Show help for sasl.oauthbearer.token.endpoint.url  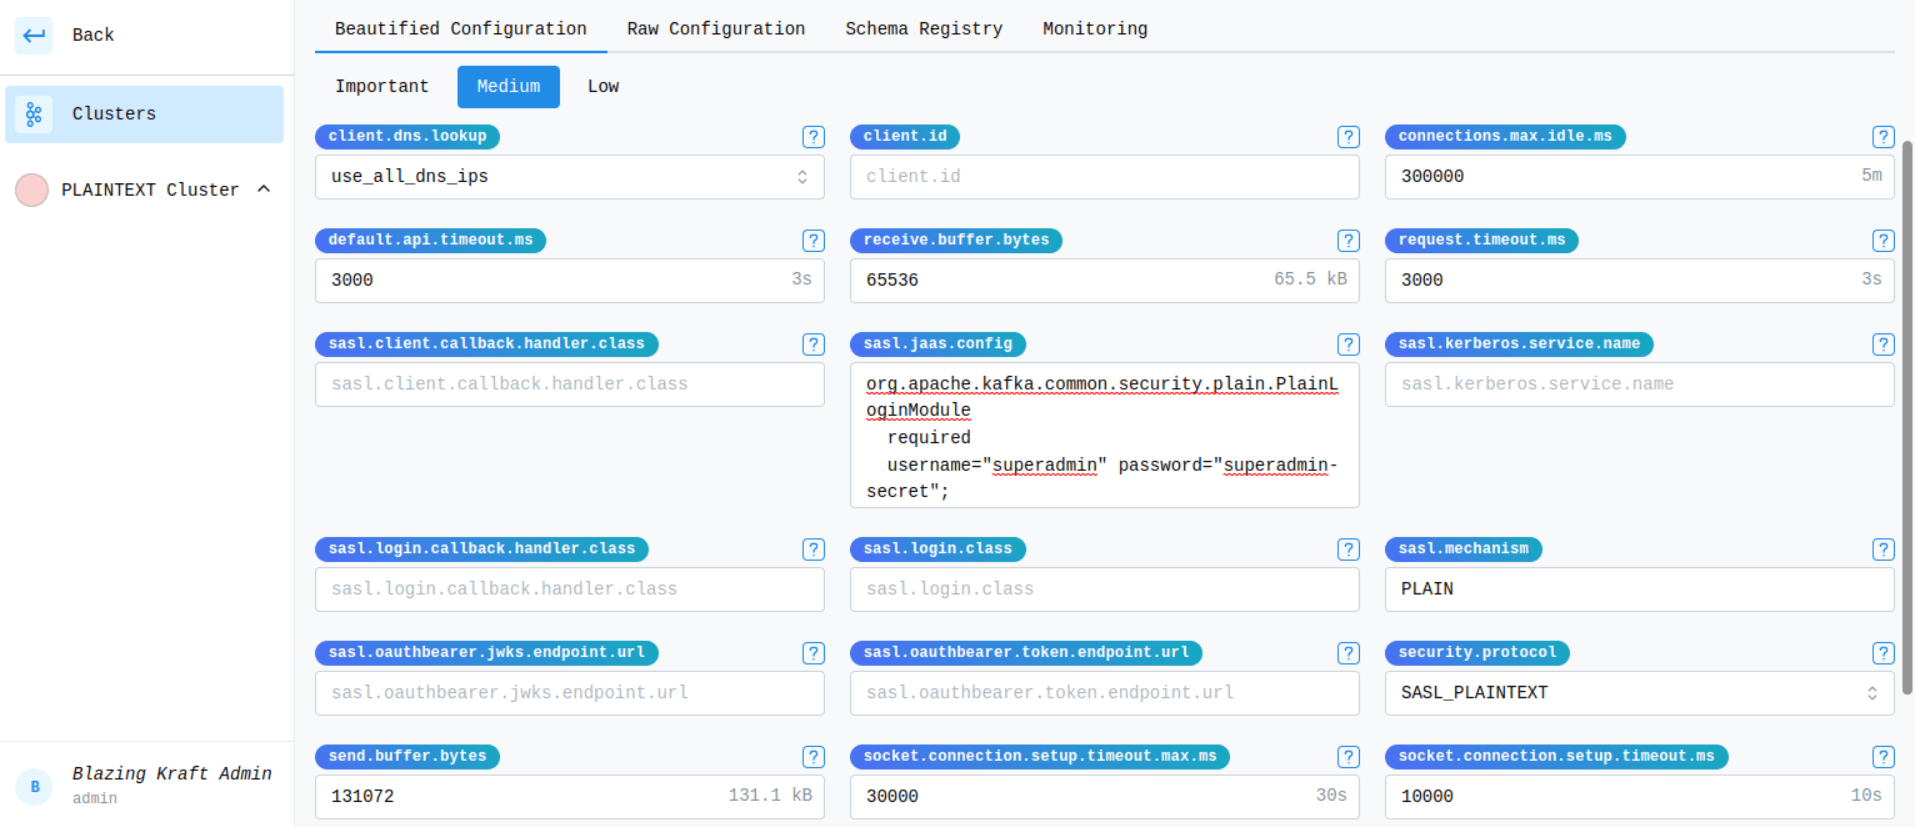point(1348,654)
